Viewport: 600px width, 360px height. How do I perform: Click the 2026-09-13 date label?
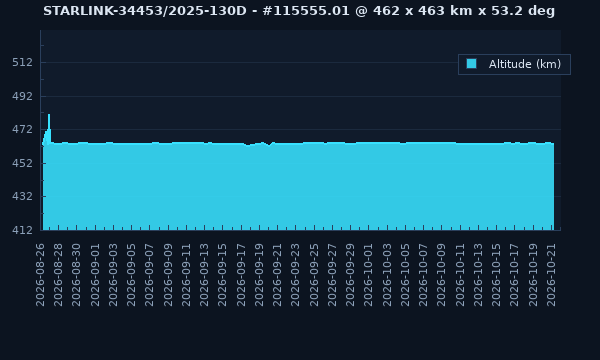[204, 275]
